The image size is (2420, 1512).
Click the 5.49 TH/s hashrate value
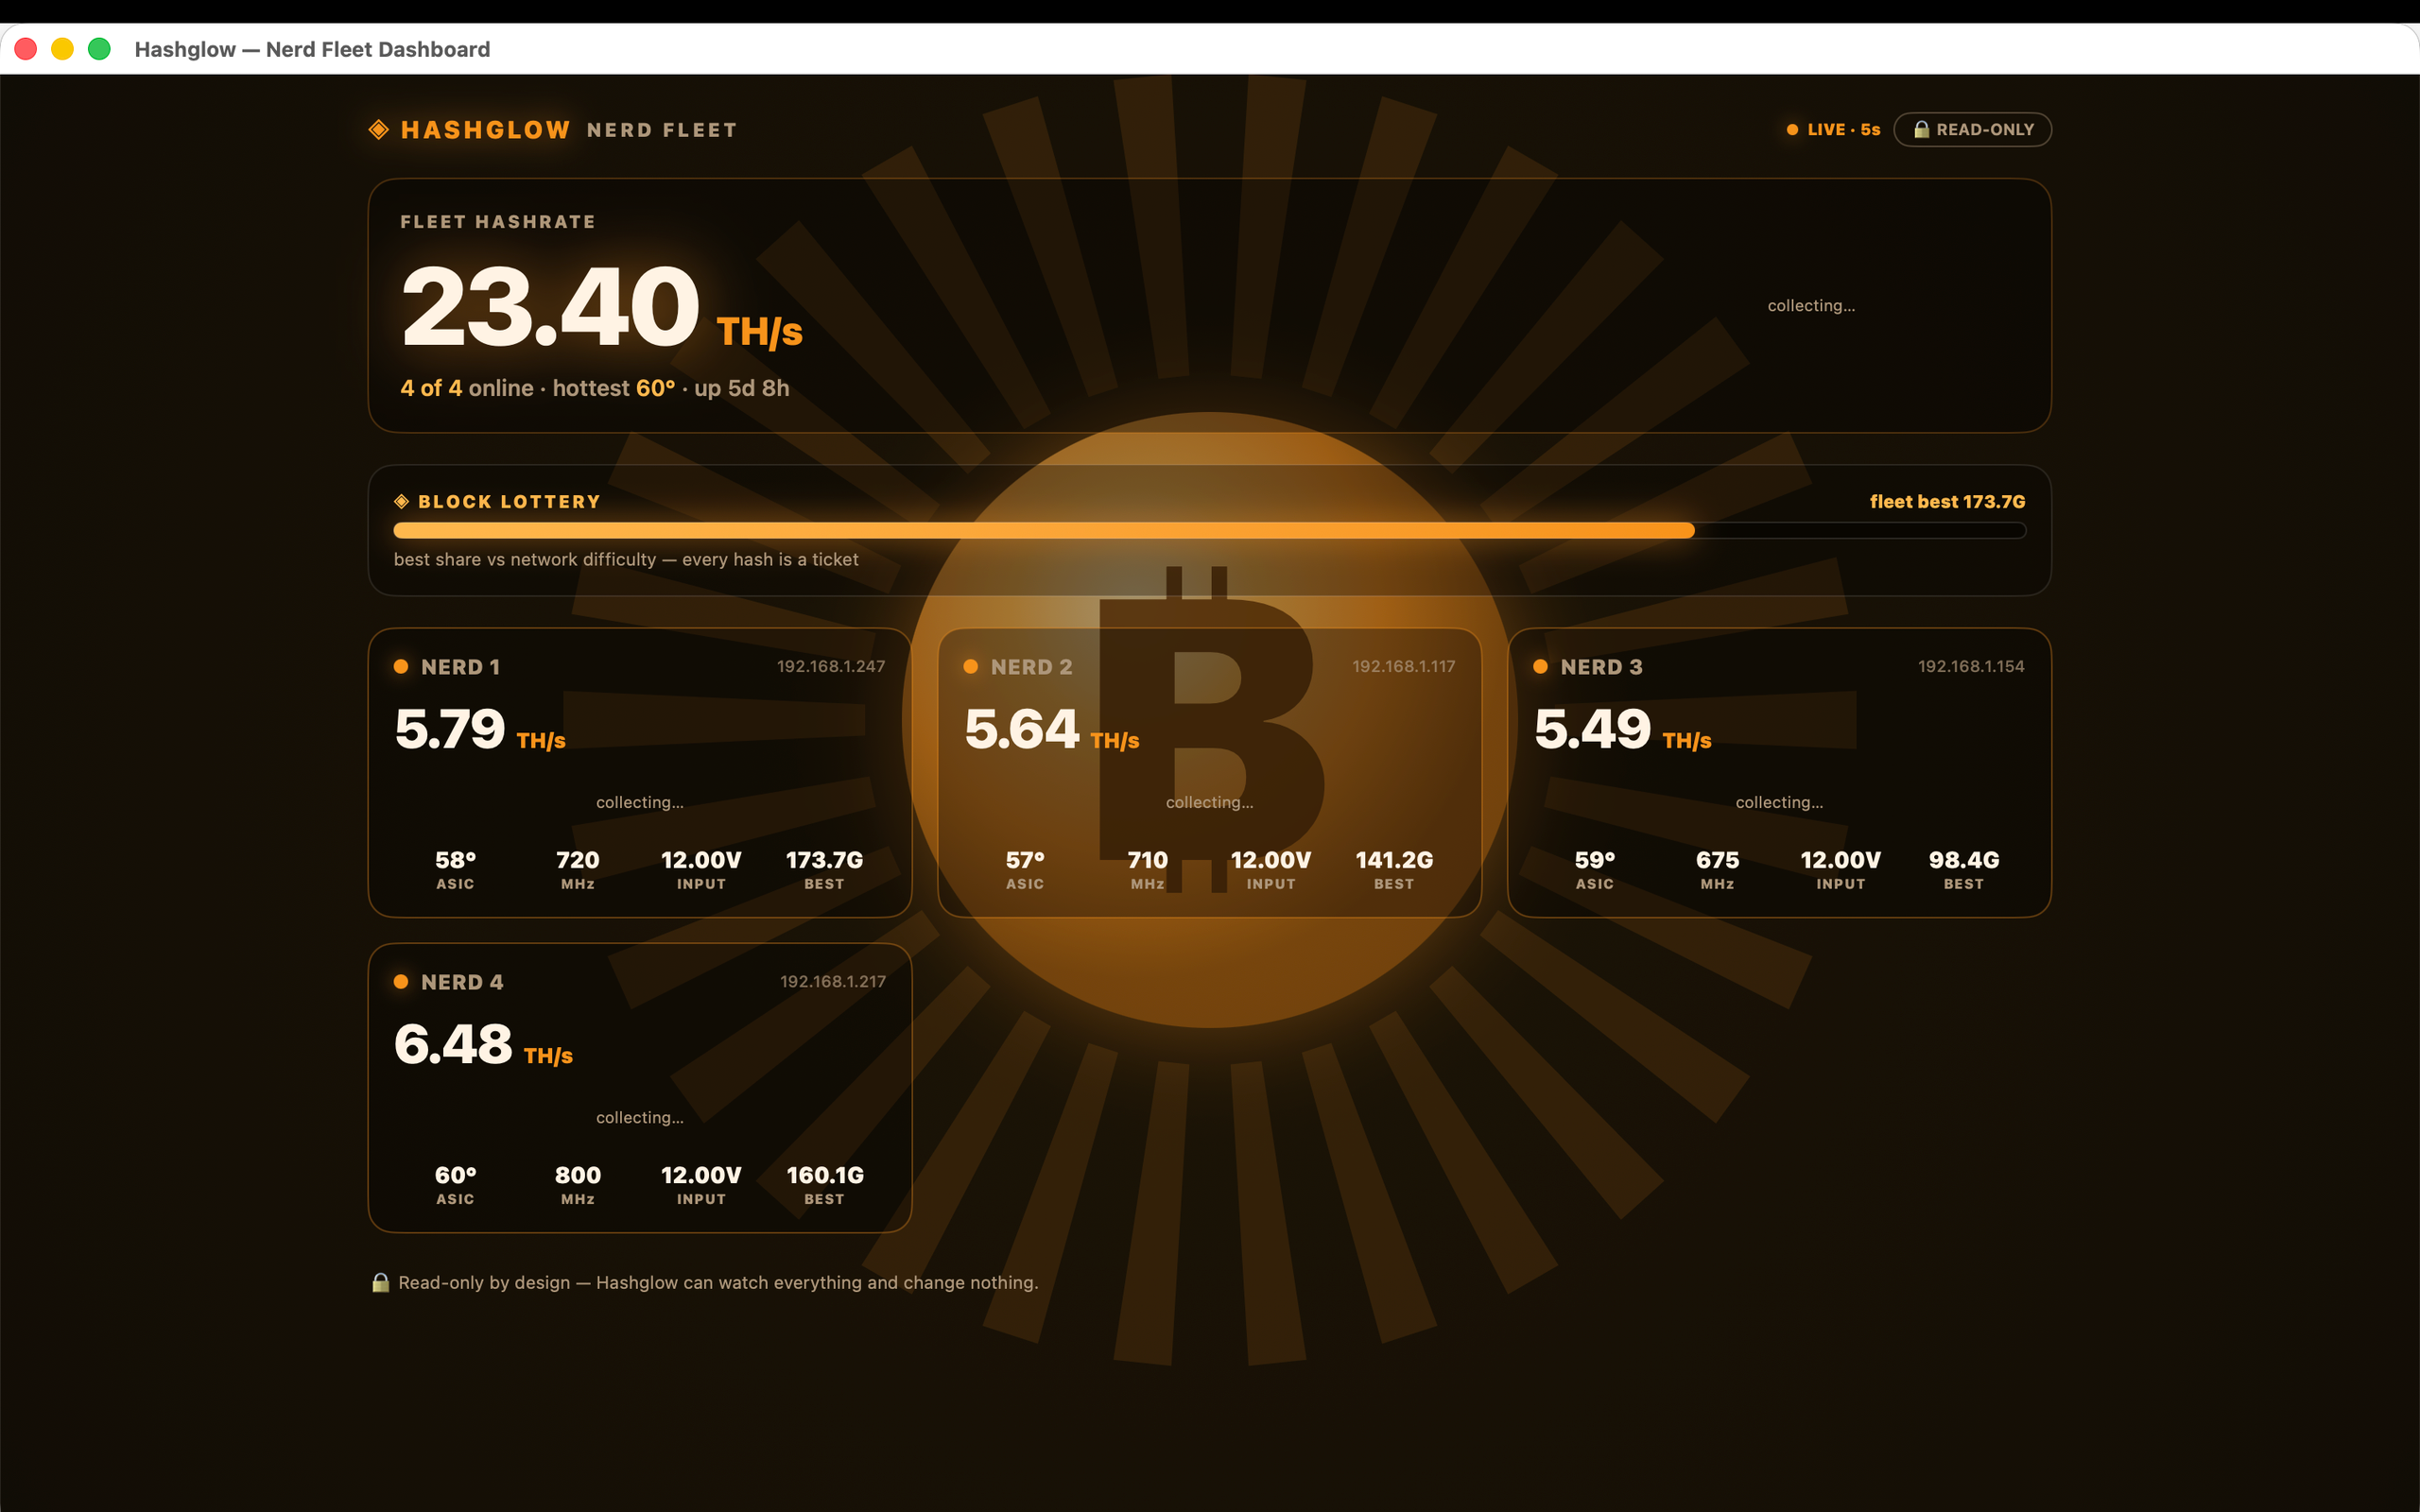click(1622, 729)
